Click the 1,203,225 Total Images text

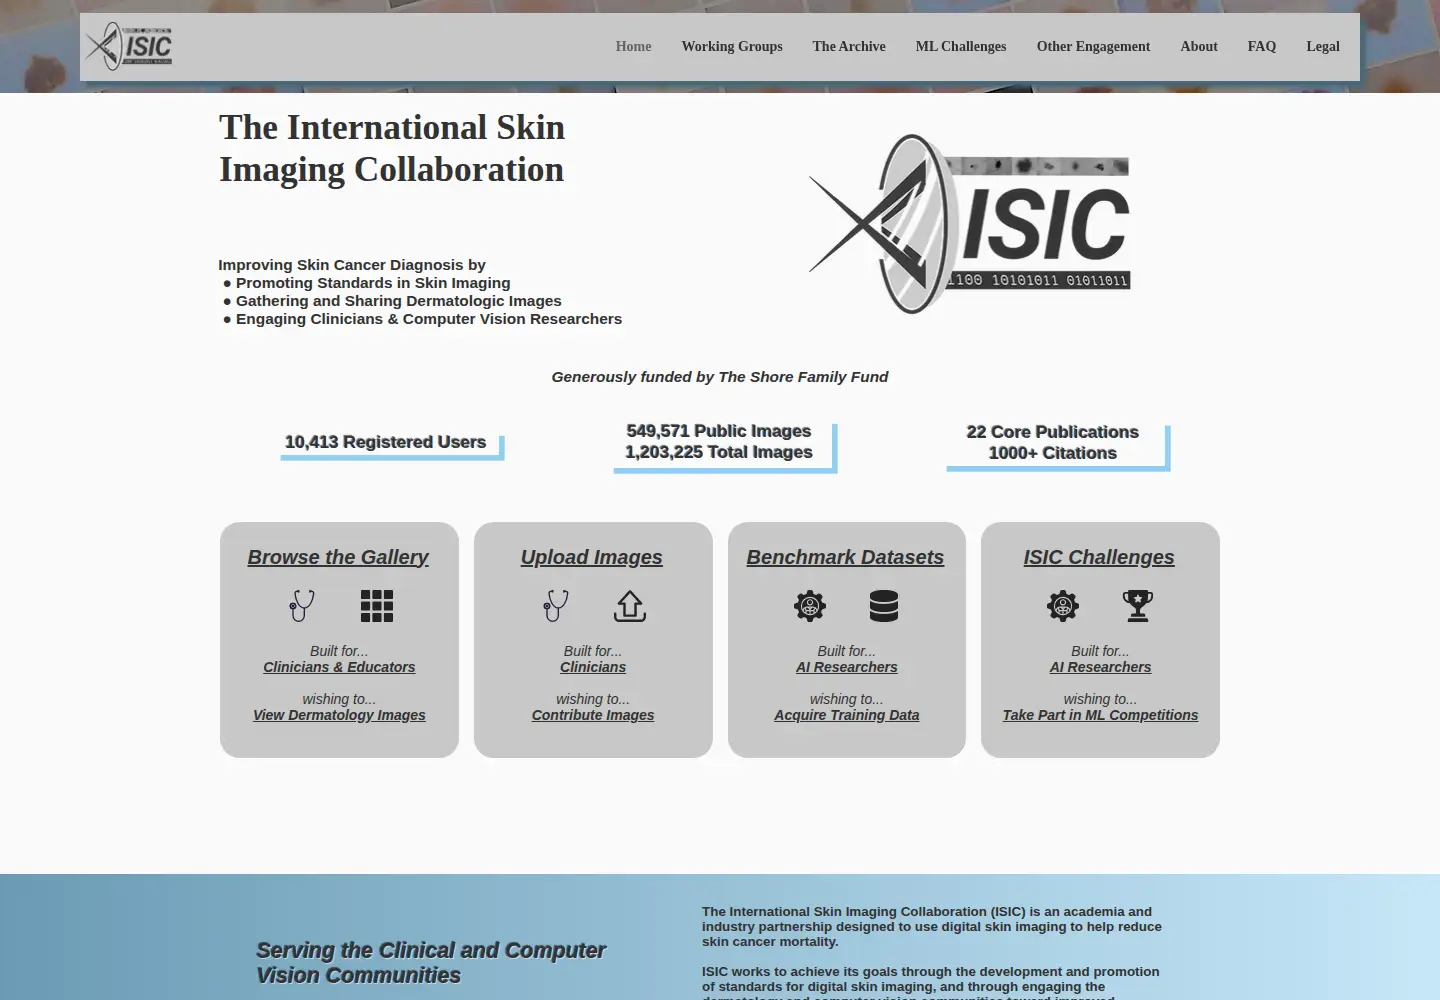coord(719,452)
